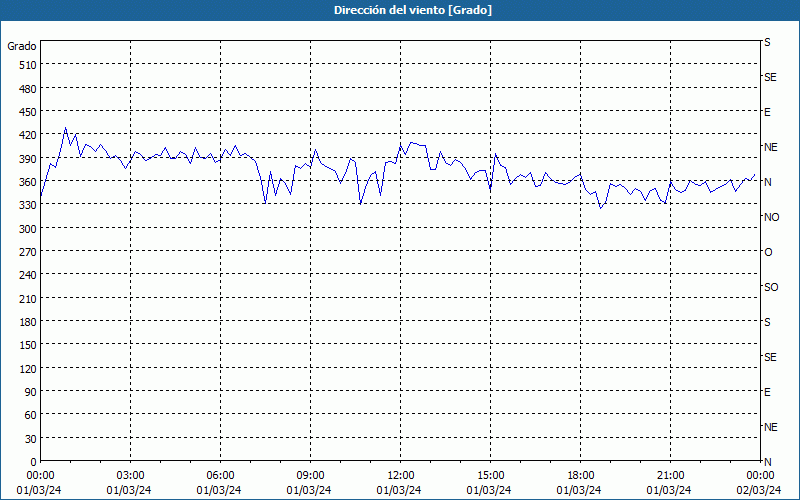Click the 60 tick label on the left axis
Screen dimensions: 800x500
point(31,415)
